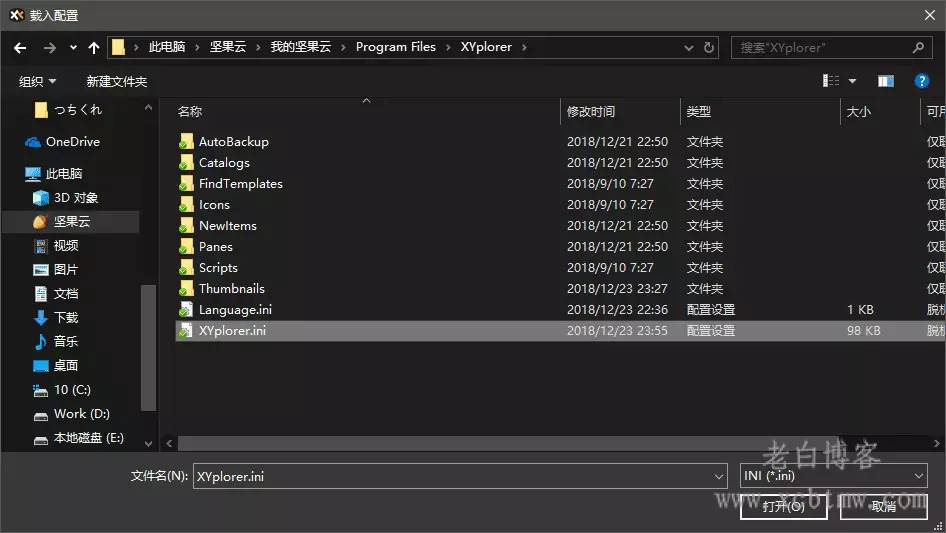This screenshot has width=946, height=533.
Task: Click the Panes folder icon
Action: (x=186, y=247)
